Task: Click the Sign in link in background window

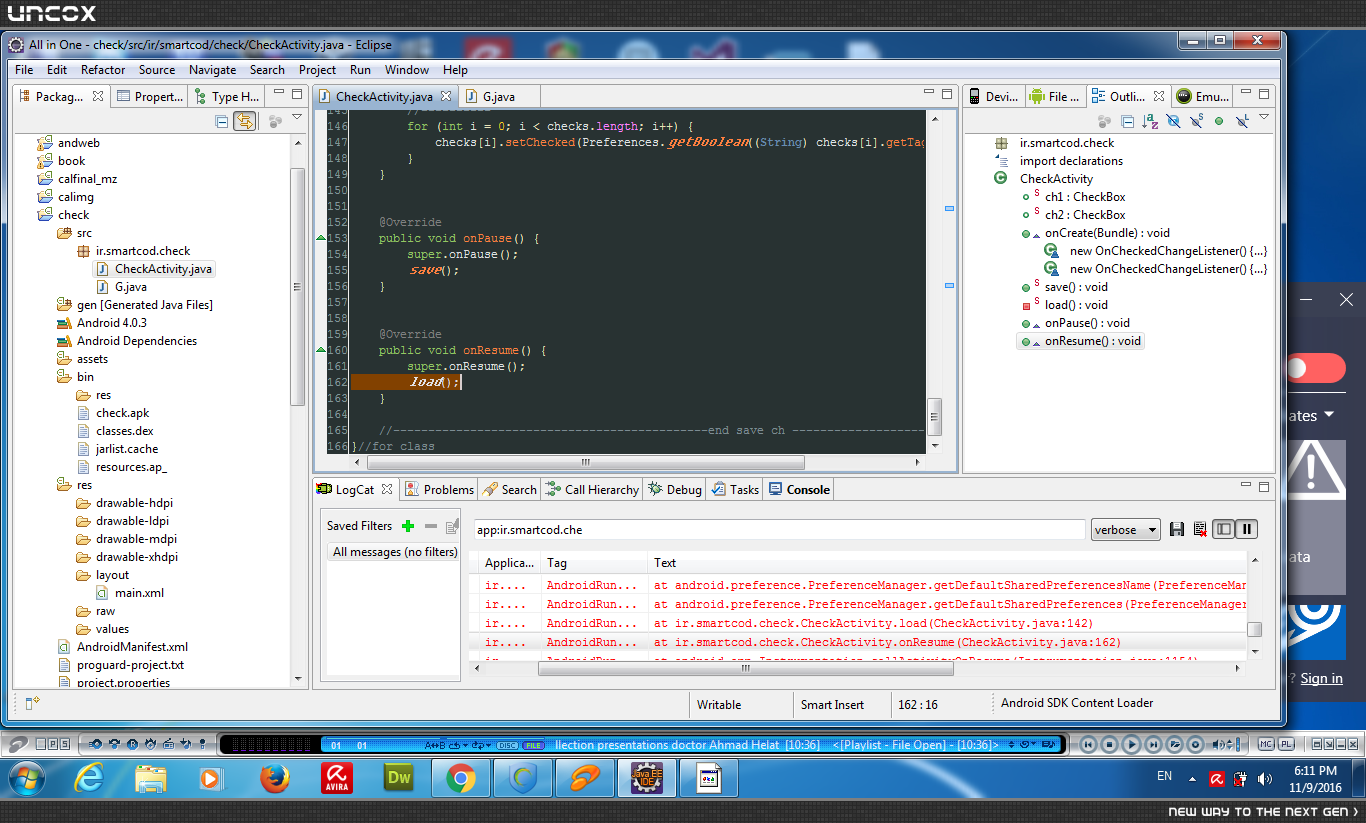Action: click(x=1322, y=678)
